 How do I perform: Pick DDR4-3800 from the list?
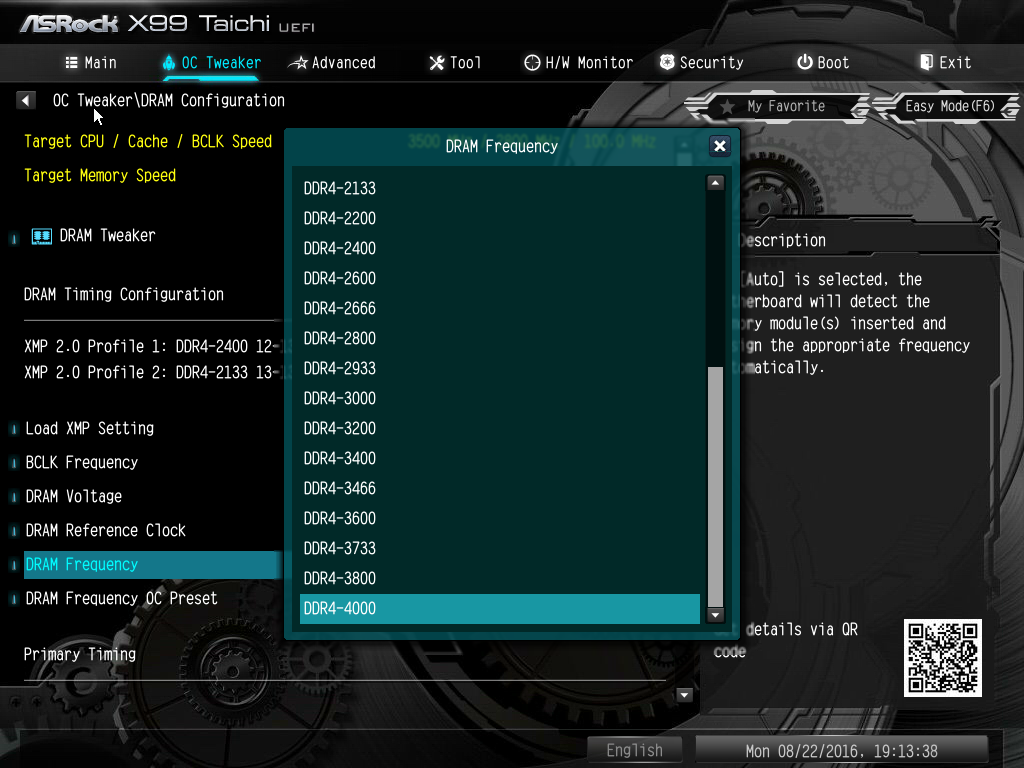click(x=500, y=579)
